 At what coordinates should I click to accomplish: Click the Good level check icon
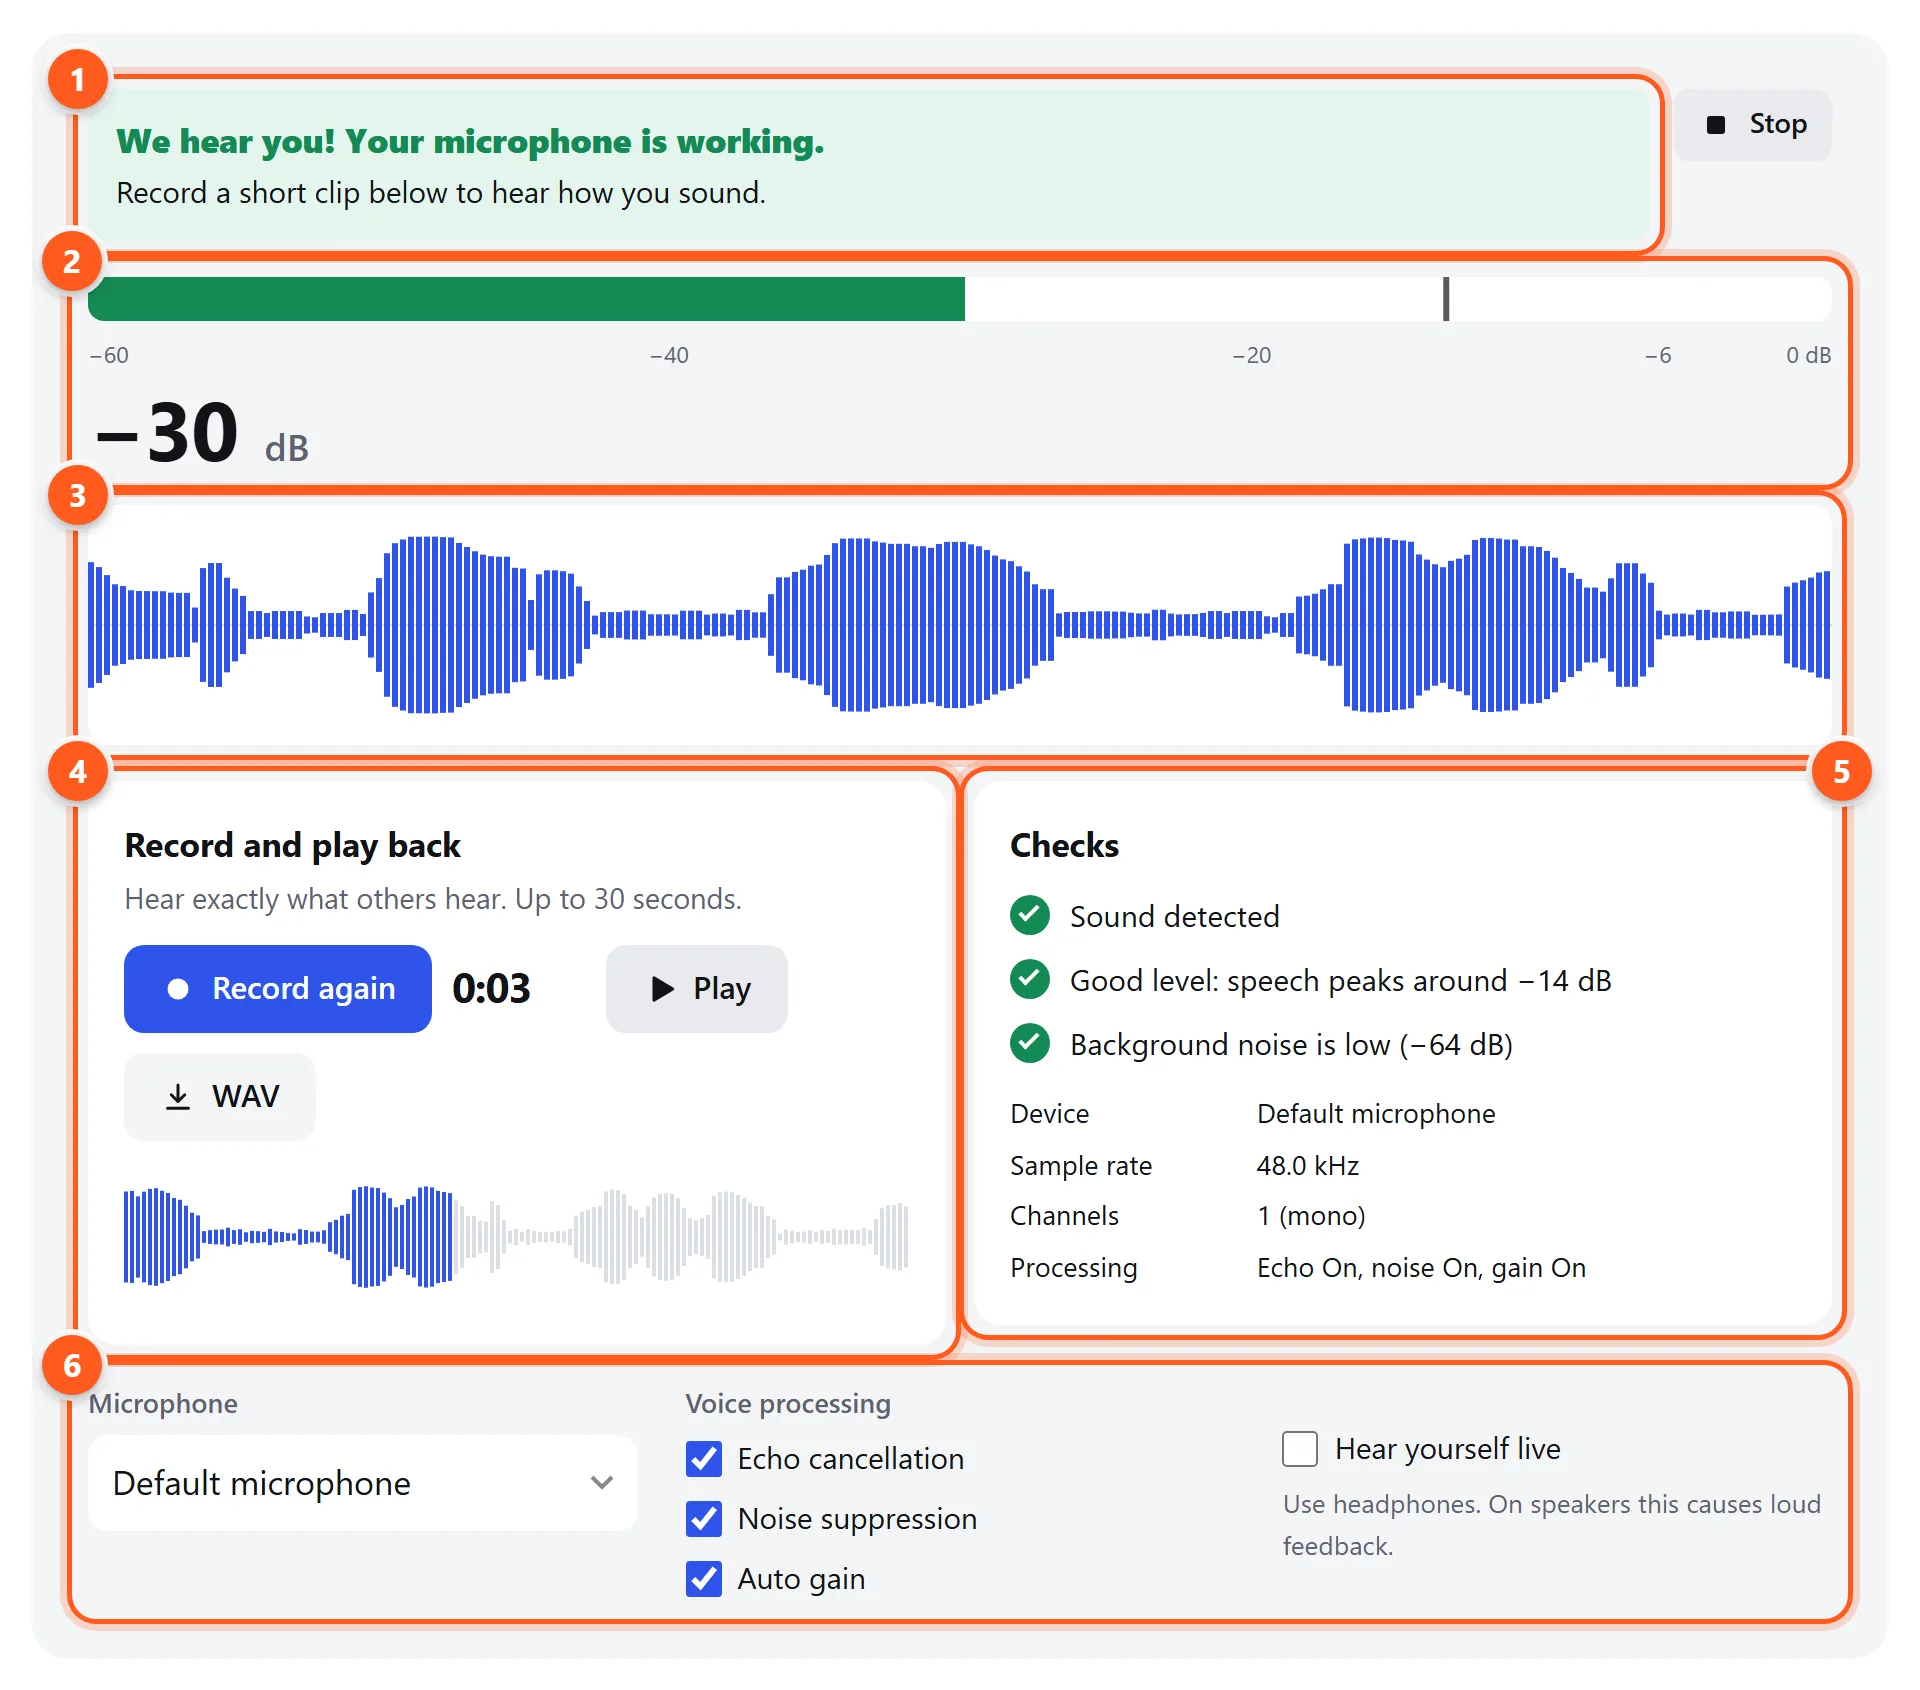point(1030,979)
